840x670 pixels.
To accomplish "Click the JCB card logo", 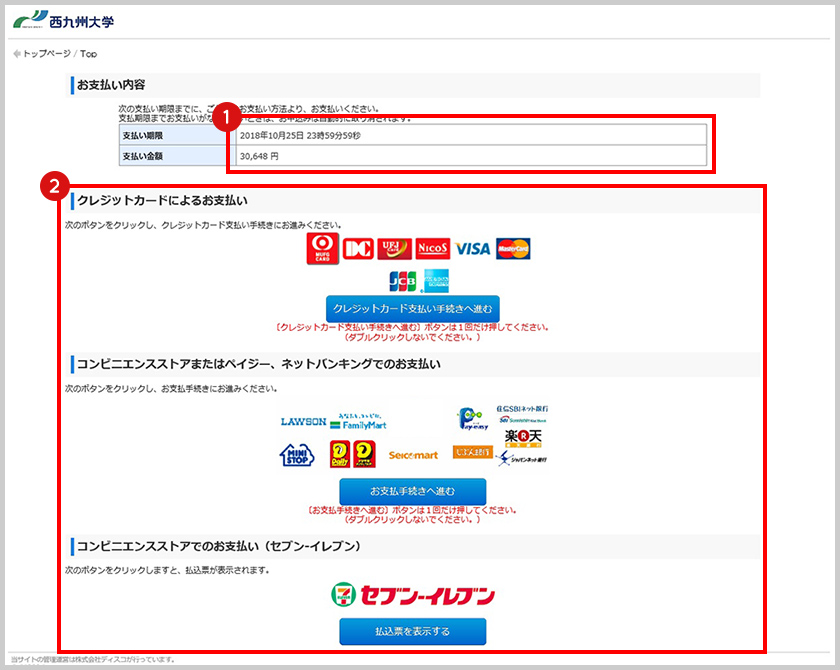I will coord(402,281).
